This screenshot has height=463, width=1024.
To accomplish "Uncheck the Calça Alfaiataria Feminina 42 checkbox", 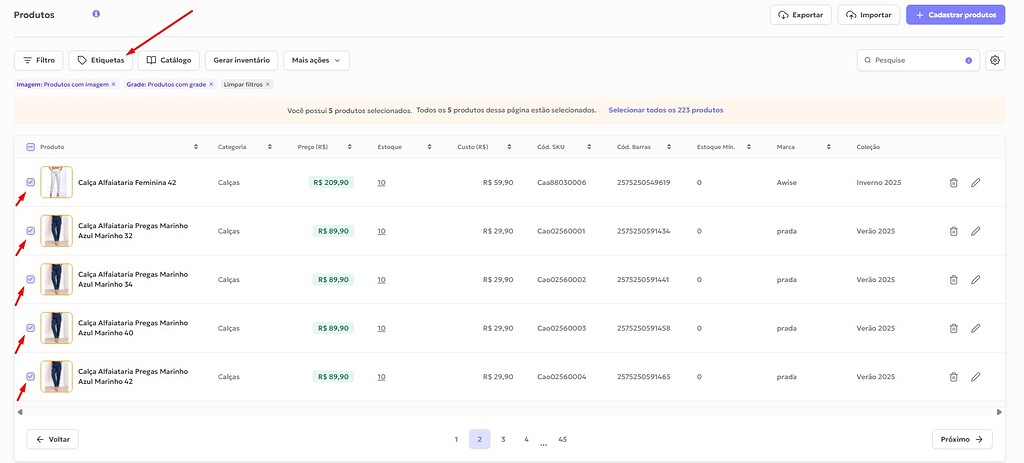I will point(30,182).
